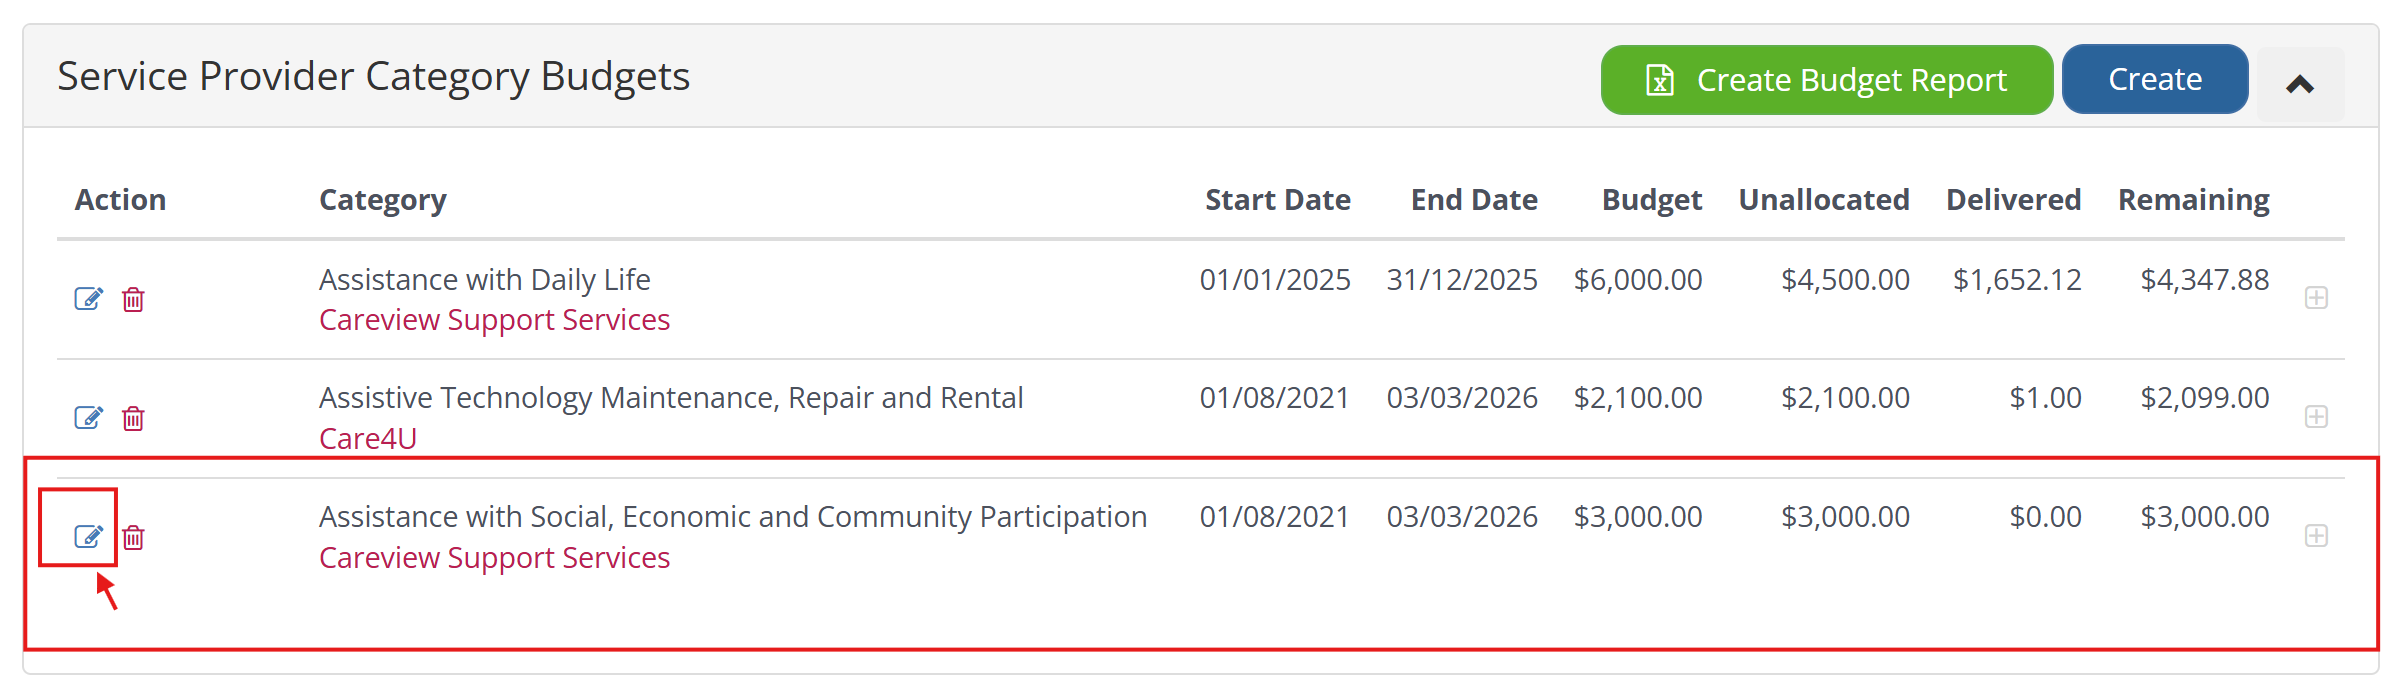Open the Care4U provider link
Screen dimensions: 2395x693
367,438
